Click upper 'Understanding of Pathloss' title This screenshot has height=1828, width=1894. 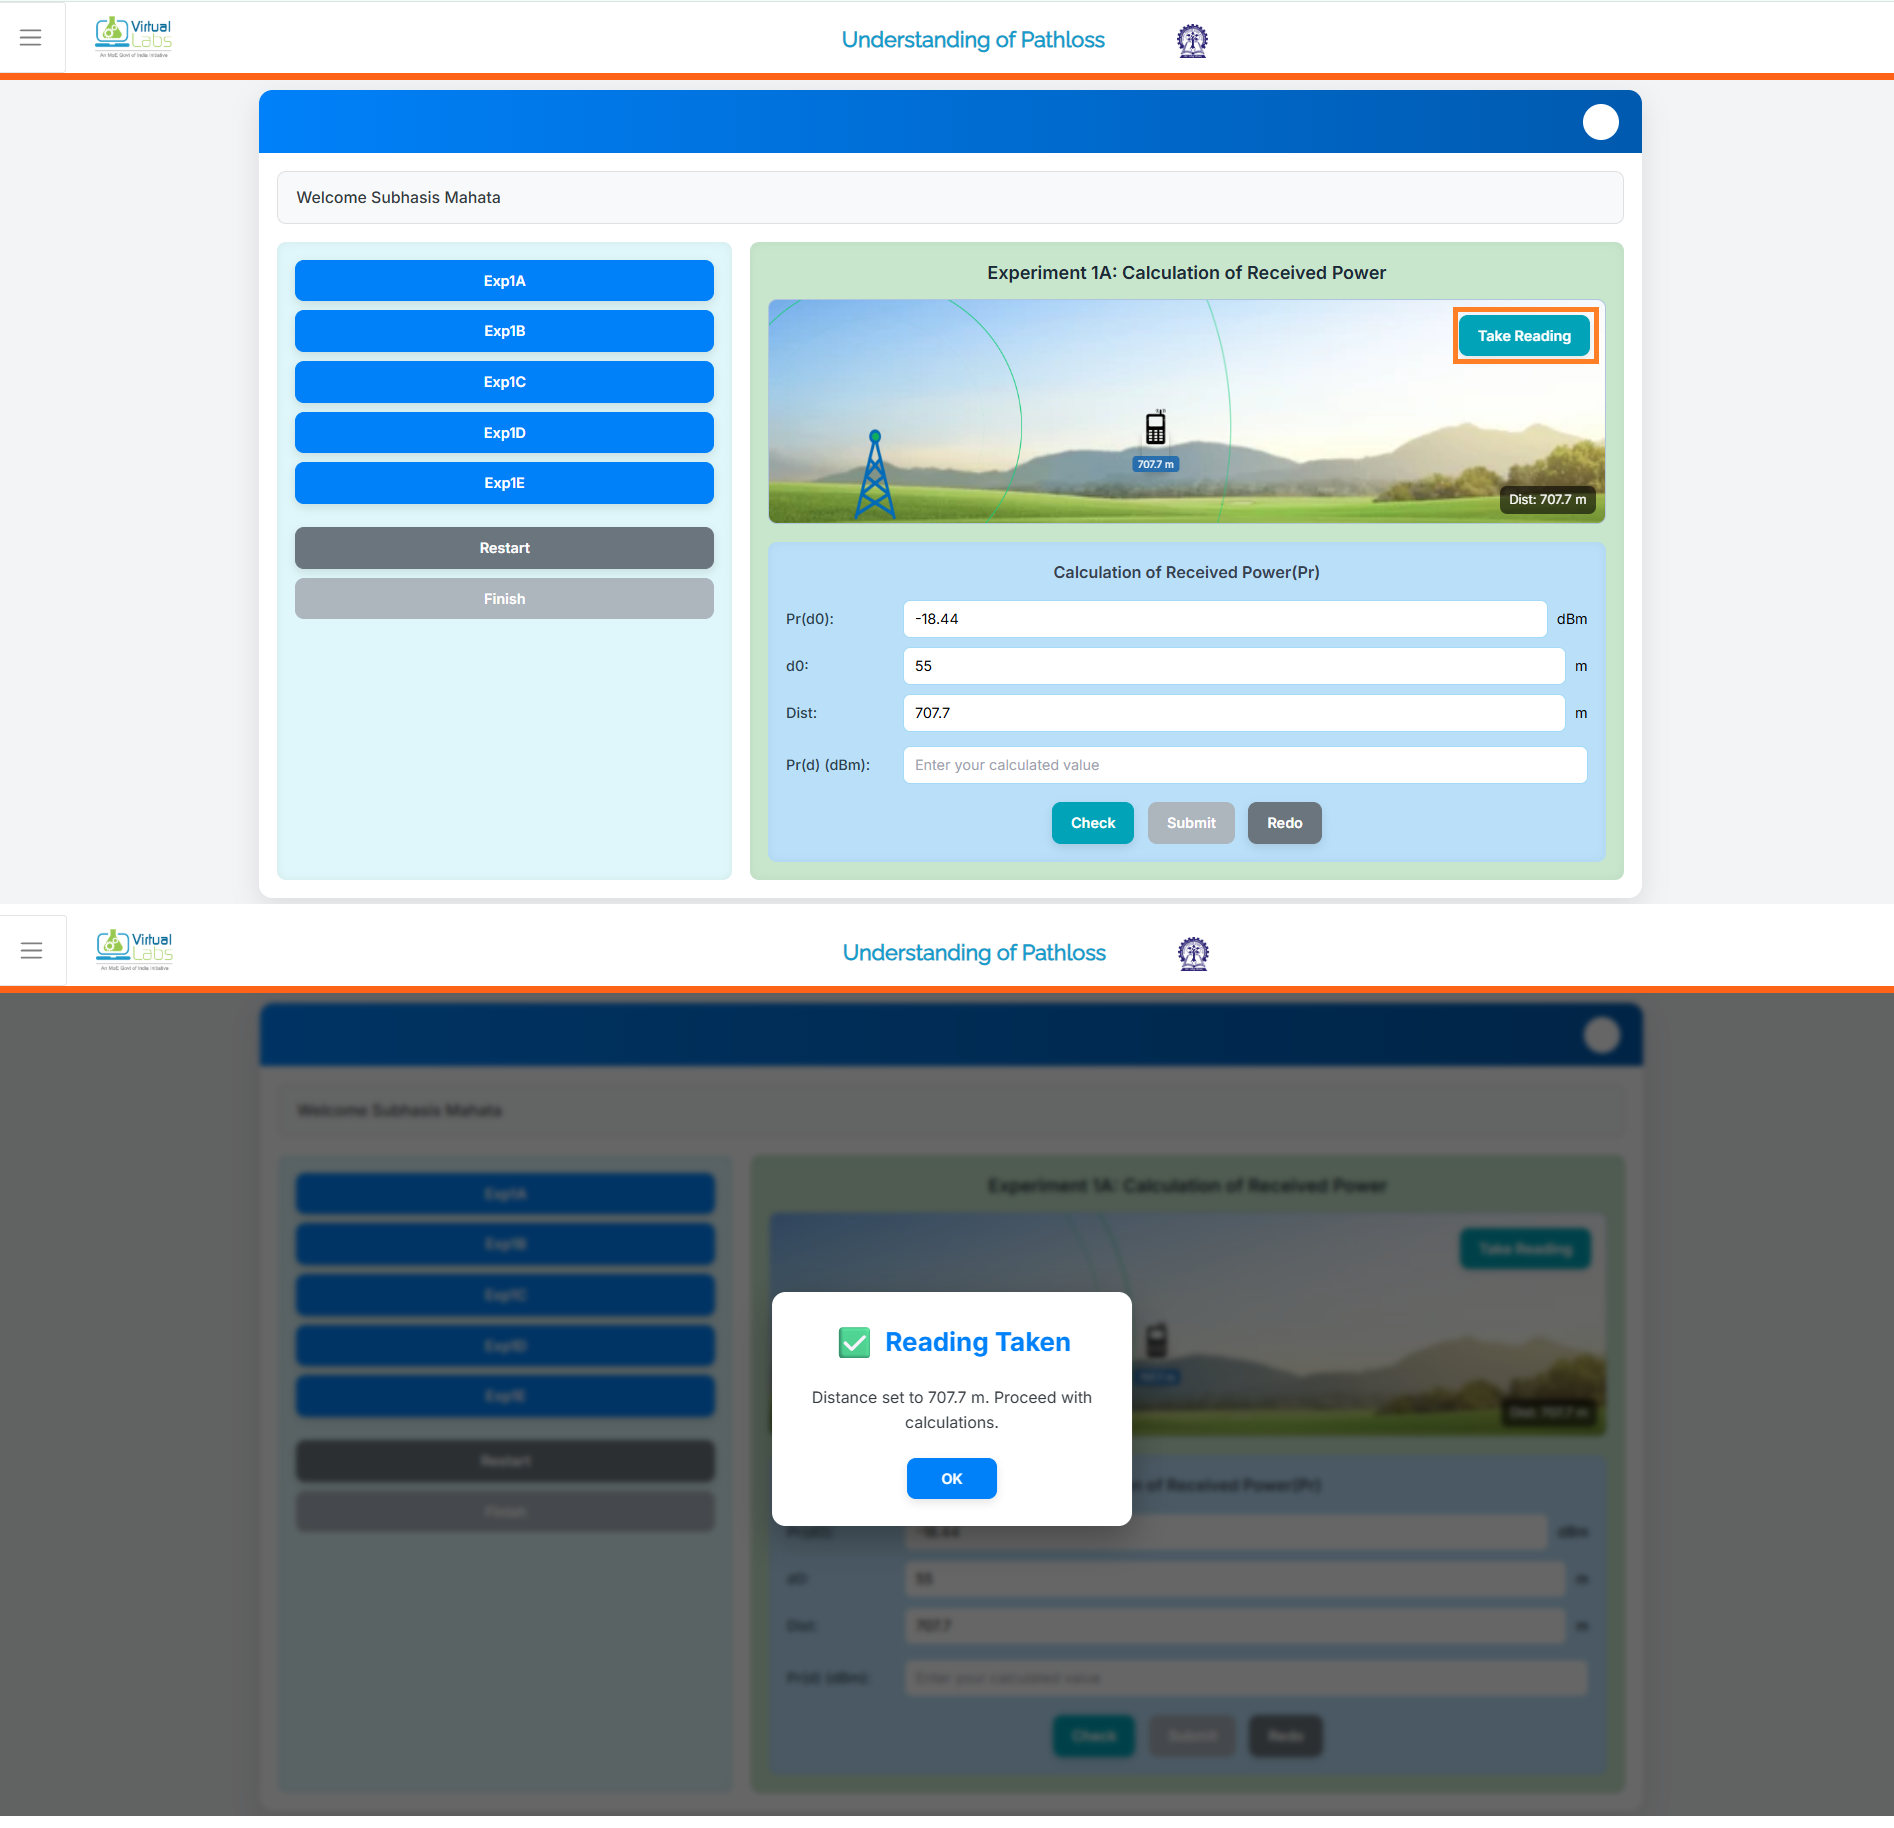(973, 40)
